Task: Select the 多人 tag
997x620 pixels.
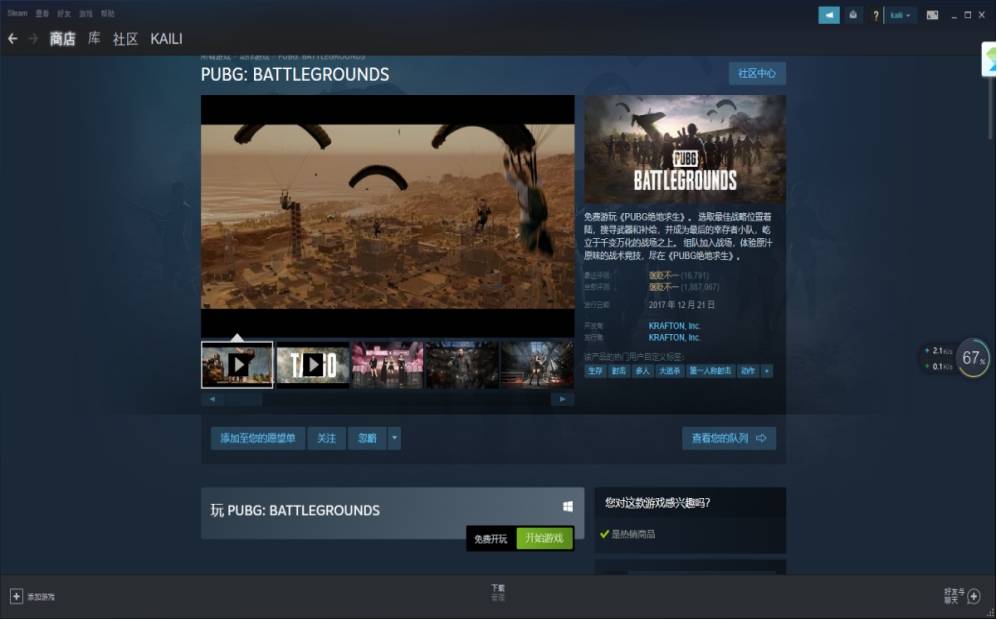Action: tap(643, 371)
